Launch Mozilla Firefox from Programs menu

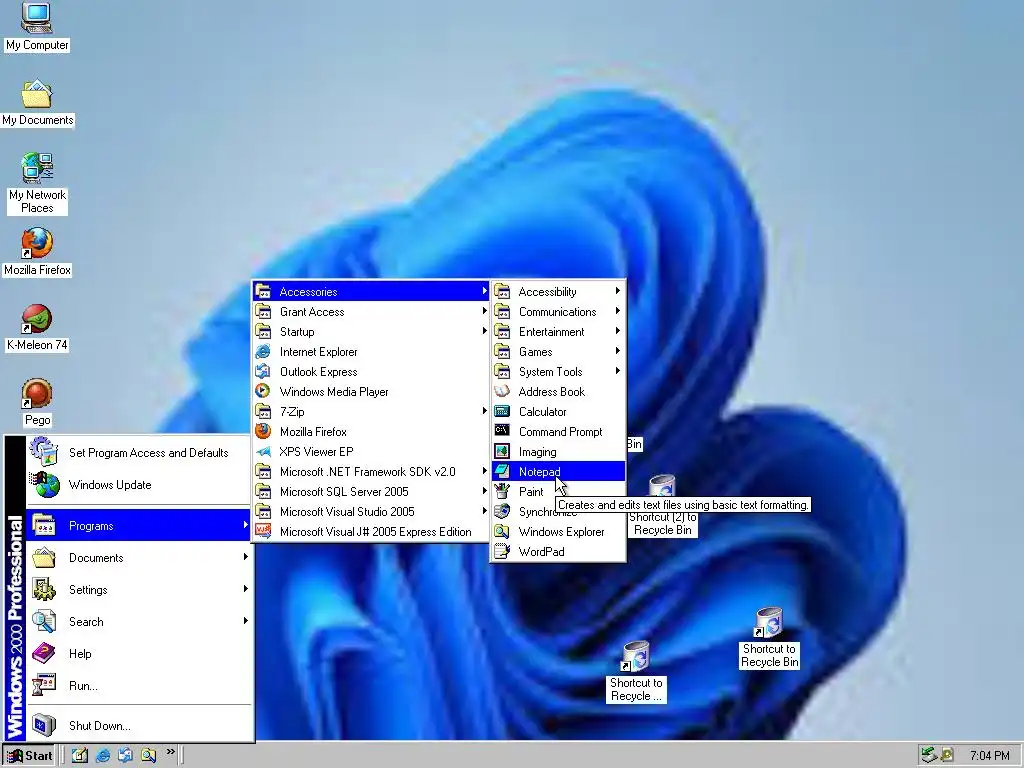371,432
